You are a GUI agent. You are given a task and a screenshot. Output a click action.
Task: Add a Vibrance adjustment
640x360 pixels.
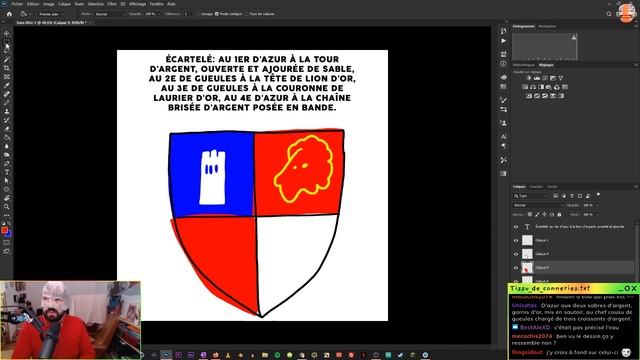[x=561, y=78]
